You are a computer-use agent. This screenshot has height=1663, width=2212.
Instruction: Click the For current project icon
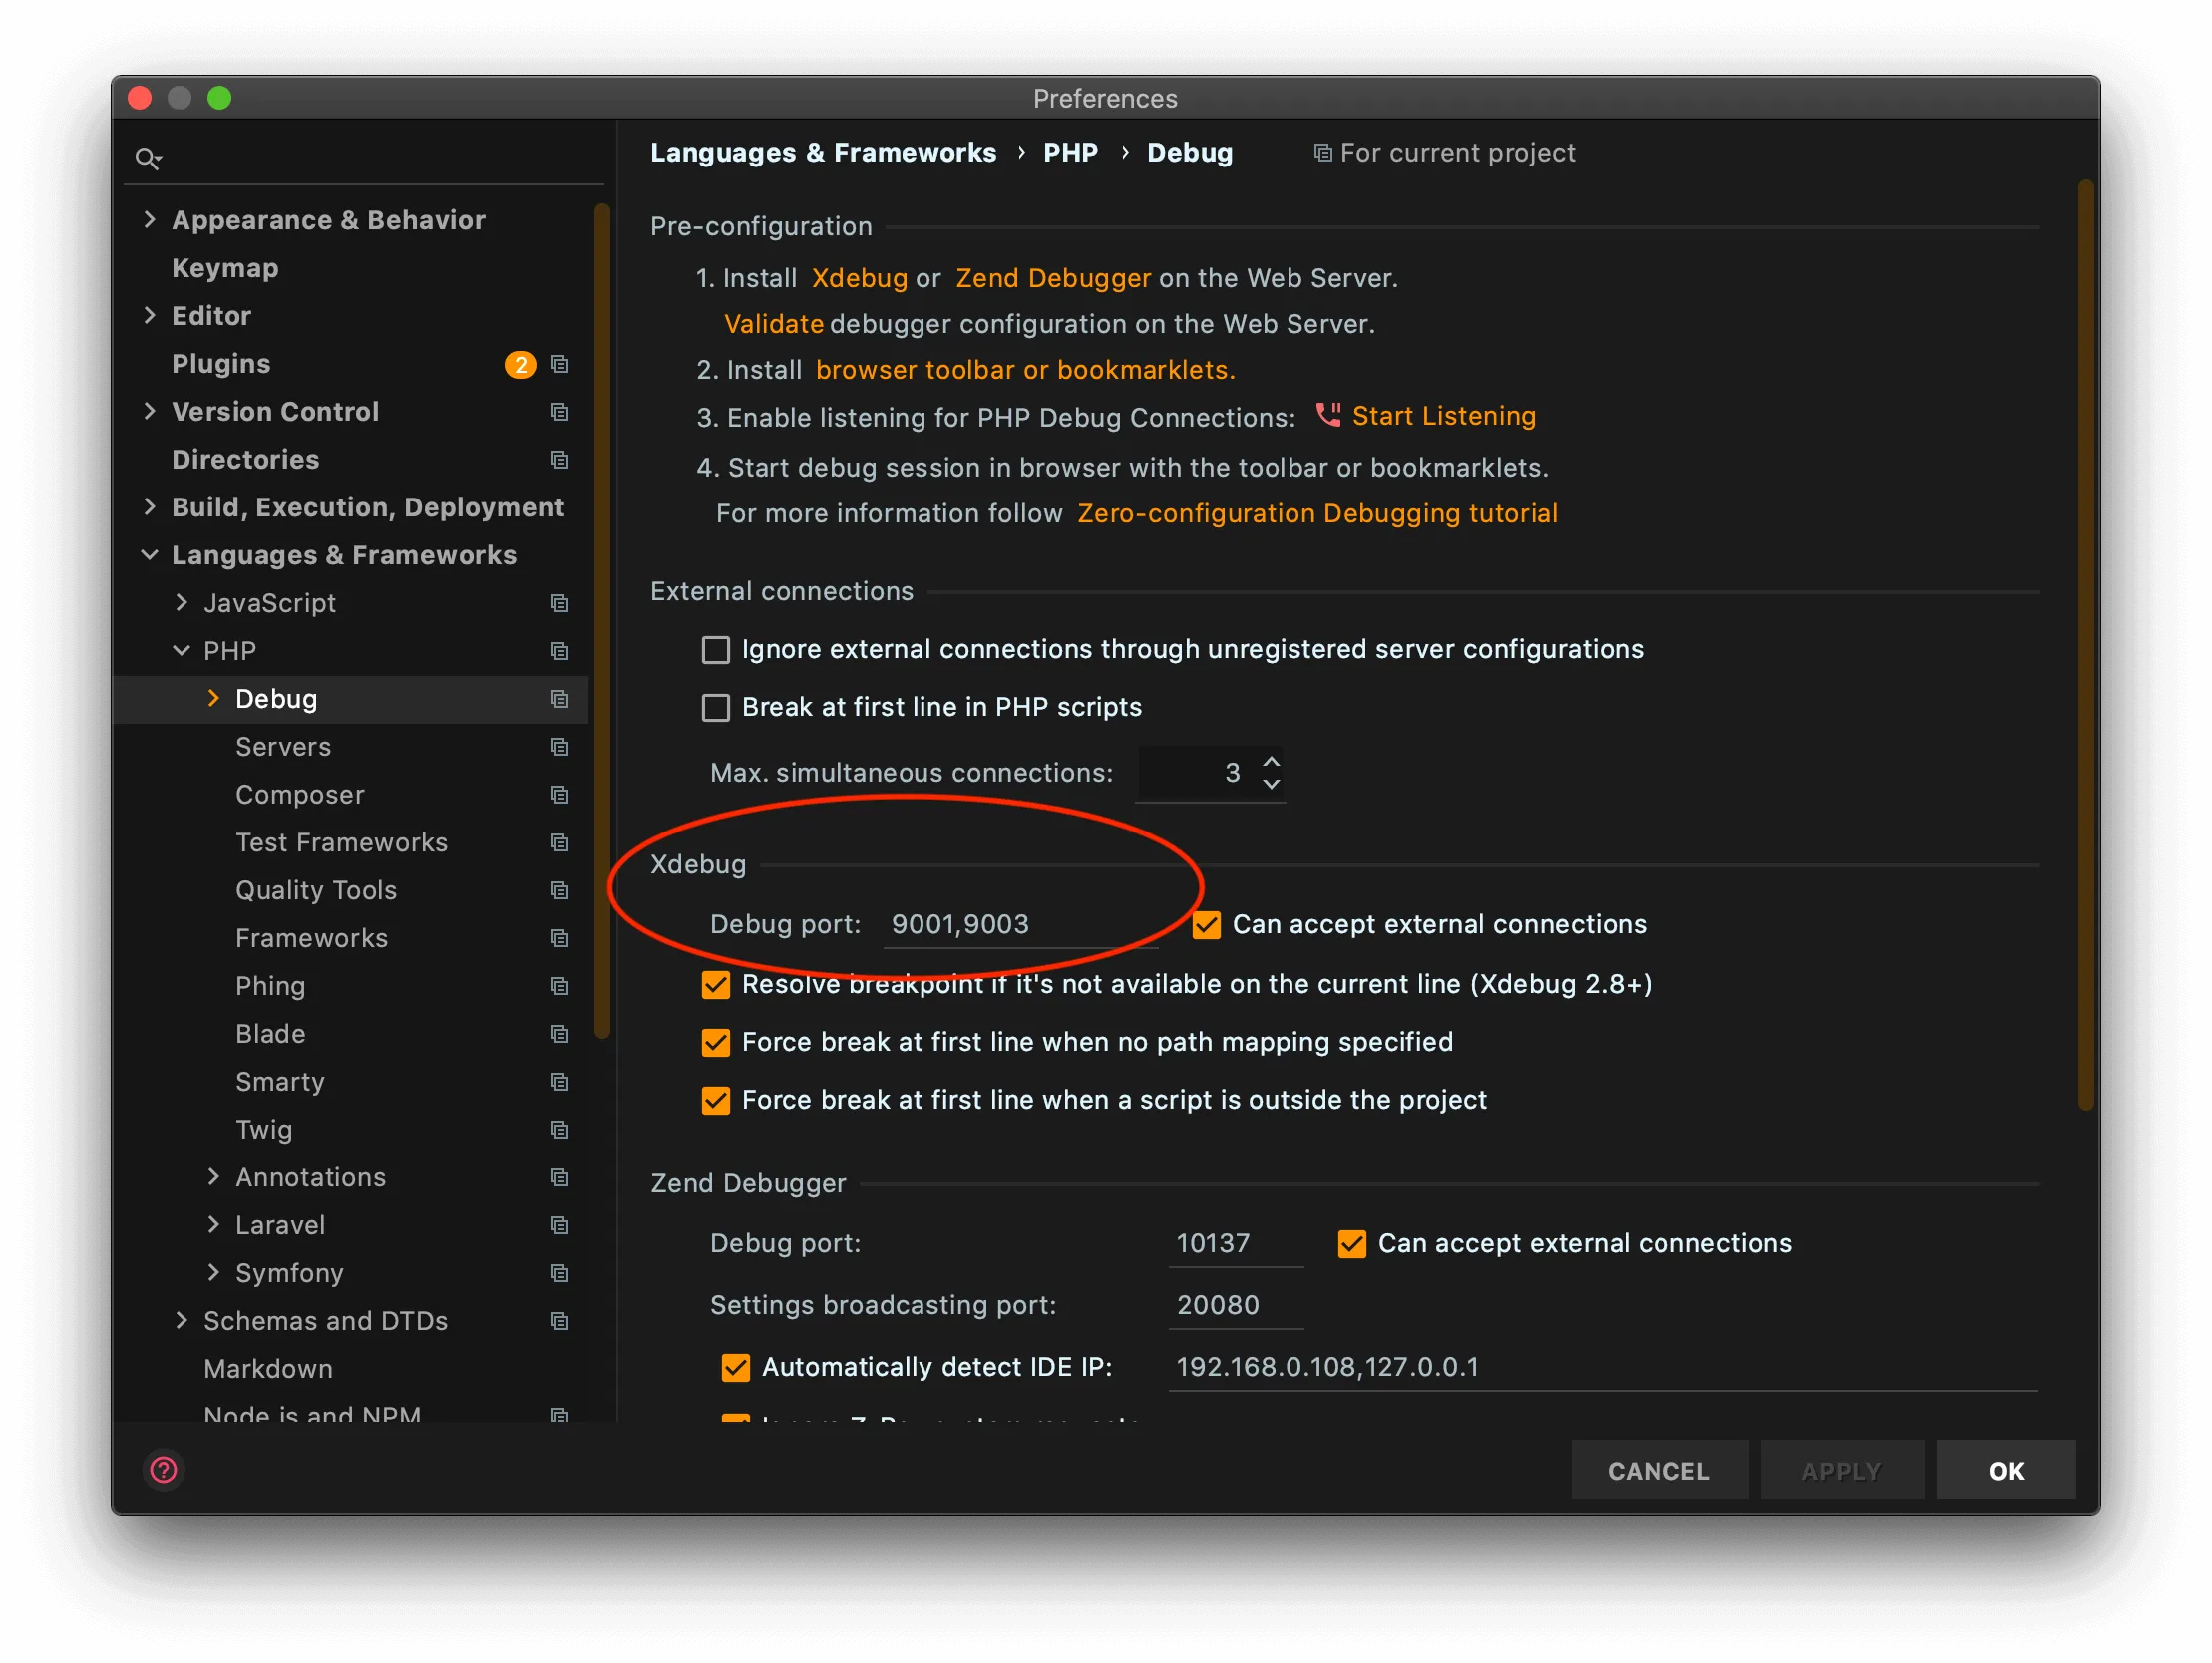[1322, 153]
